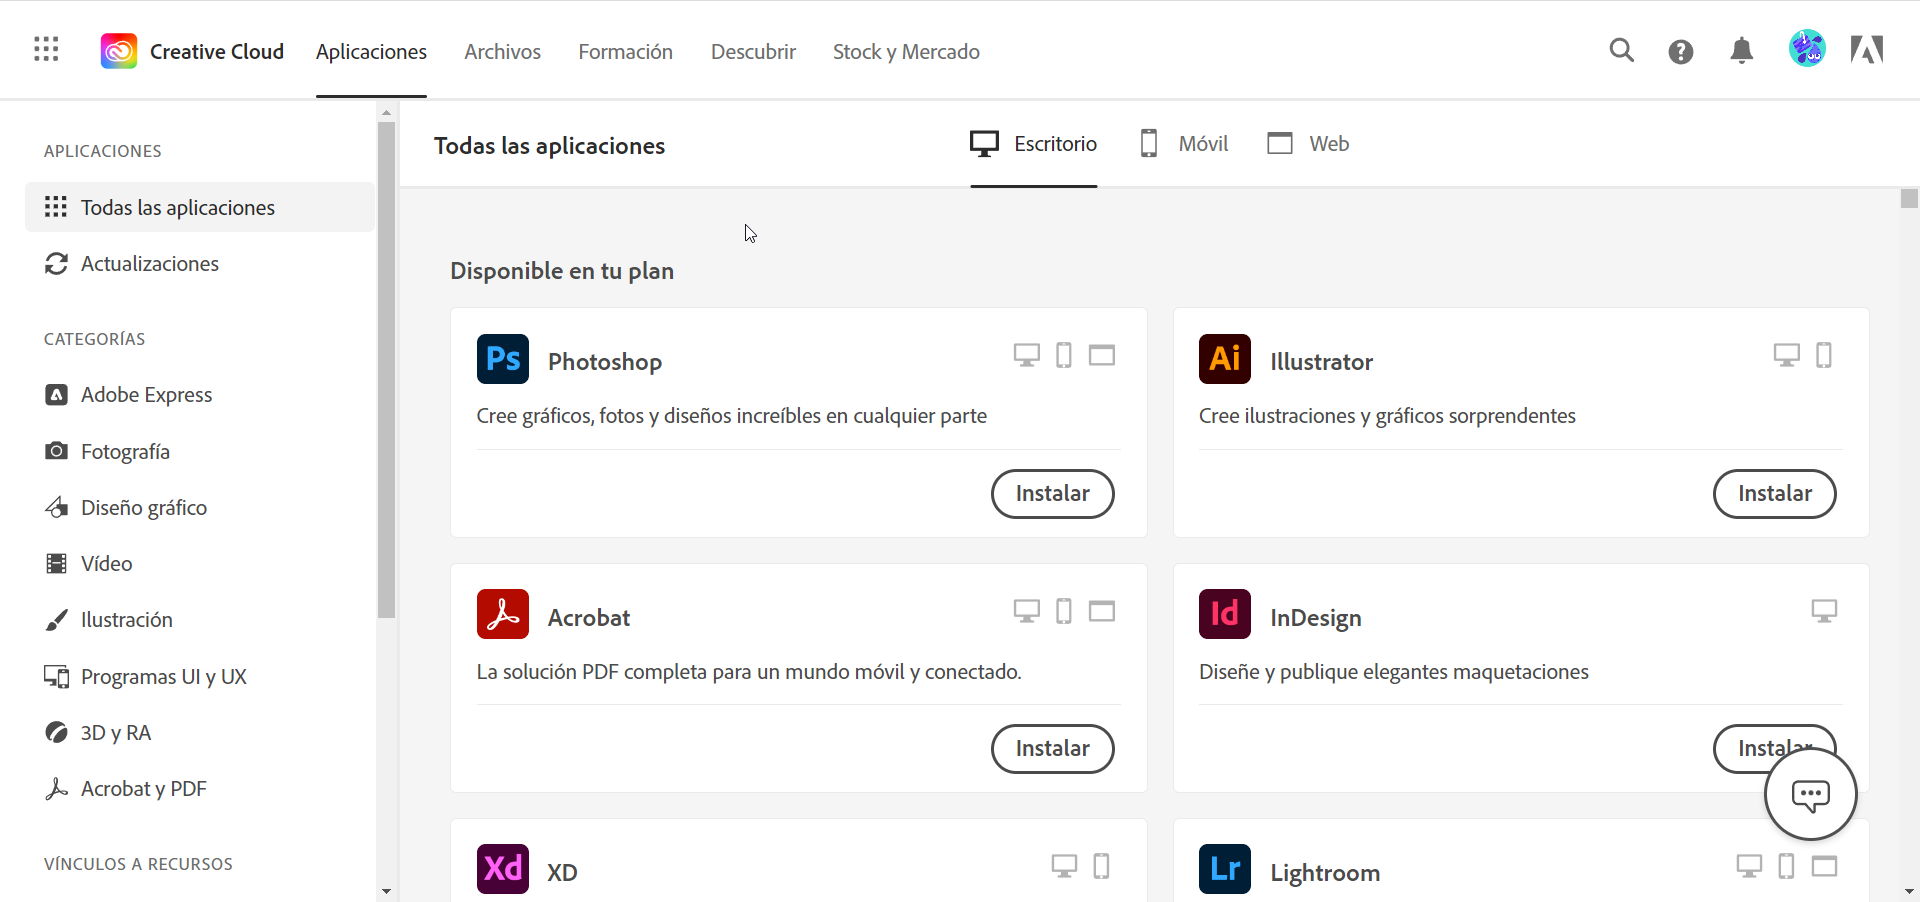Image resolution: width=1920 pixels, height=902 pixels.
Task: Open the user profile avatar
Action: tap(1807, 49)
